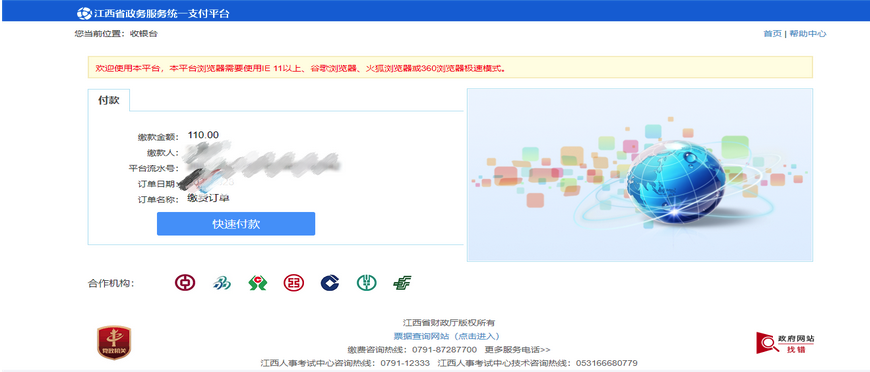The image size is (870, 372).
Task: Click 更多服务电话>> link
Action: point(518,350)
